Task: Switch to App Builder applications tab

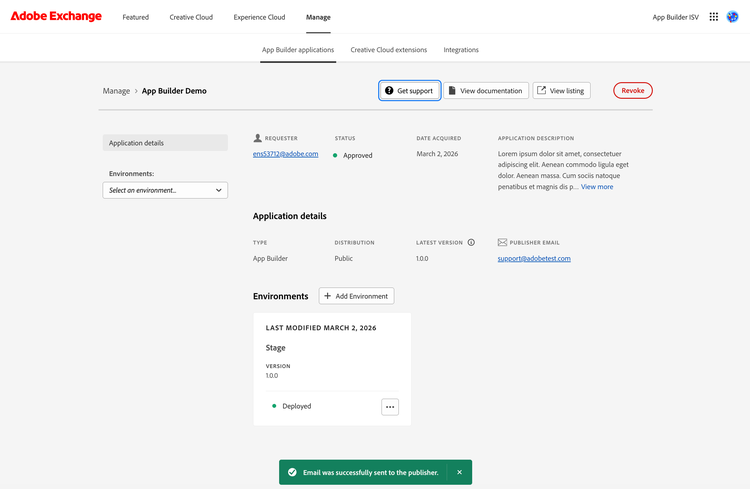Action: (298, 50)
